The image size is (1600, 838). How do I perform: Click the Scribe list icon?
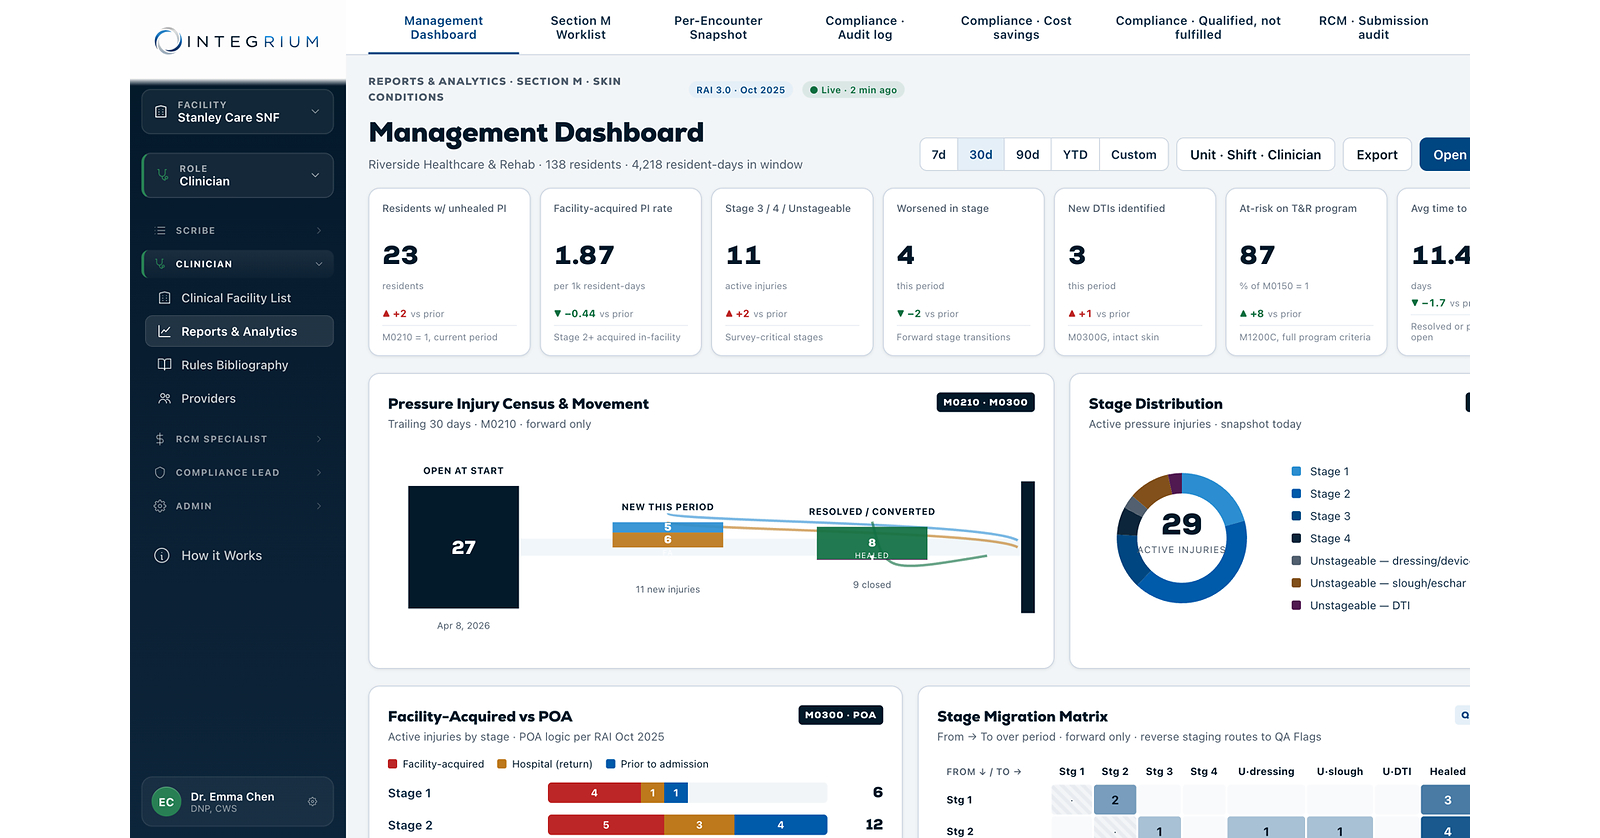161,231
